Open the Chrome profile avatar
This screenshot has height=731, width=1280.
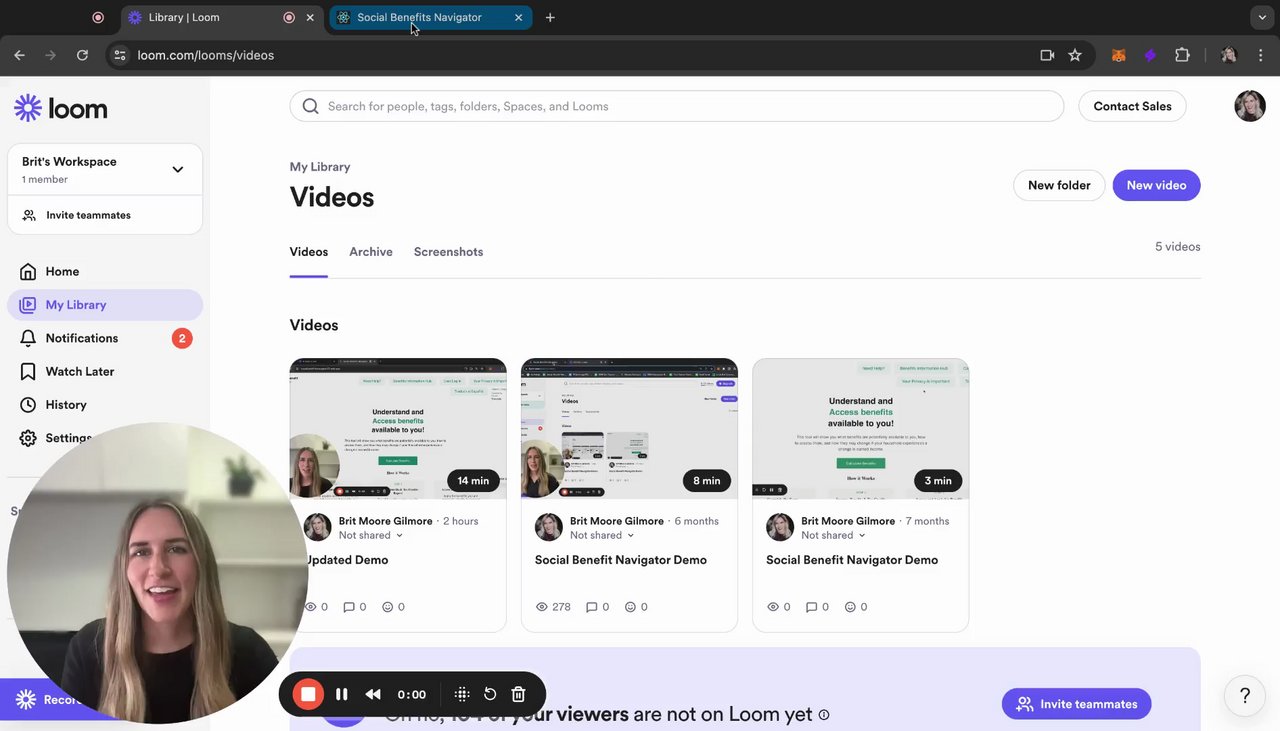[x=1229, y=55]
